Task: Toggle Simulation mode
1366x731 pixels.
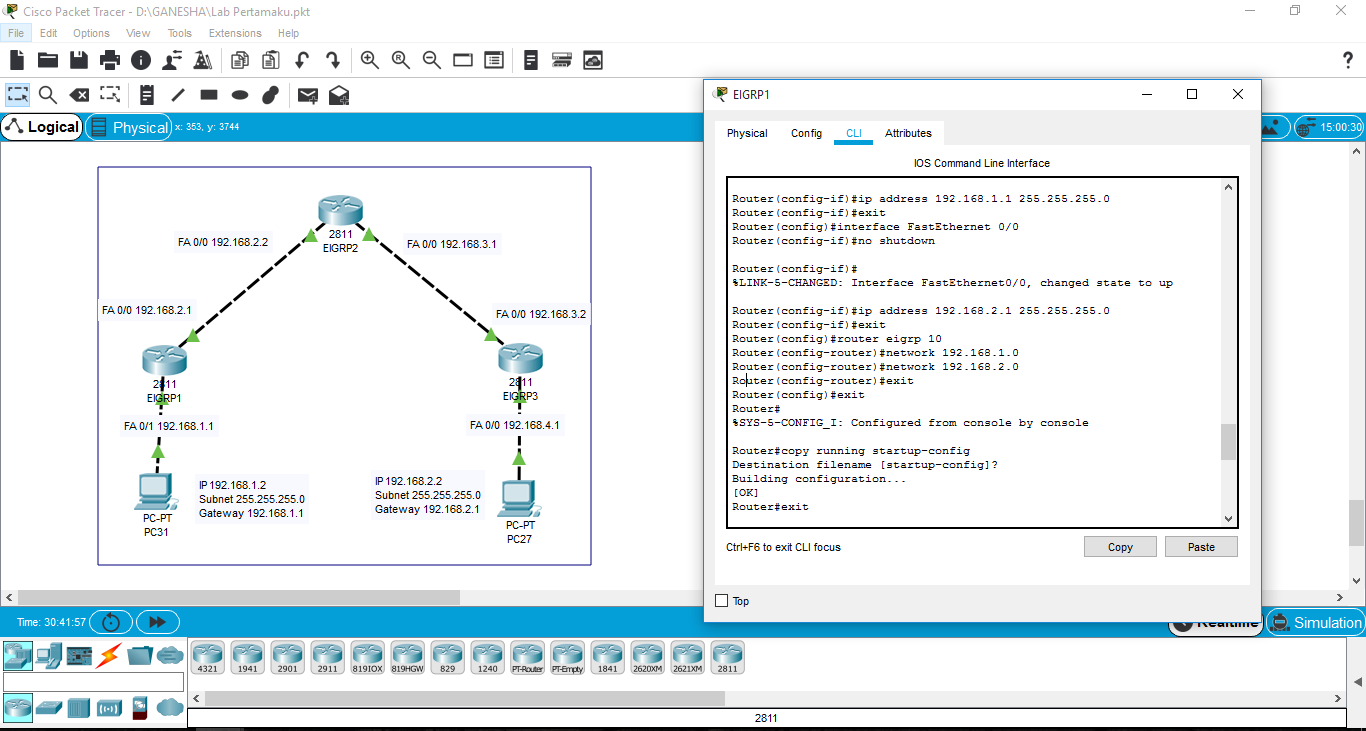Action: [1315, 622]
